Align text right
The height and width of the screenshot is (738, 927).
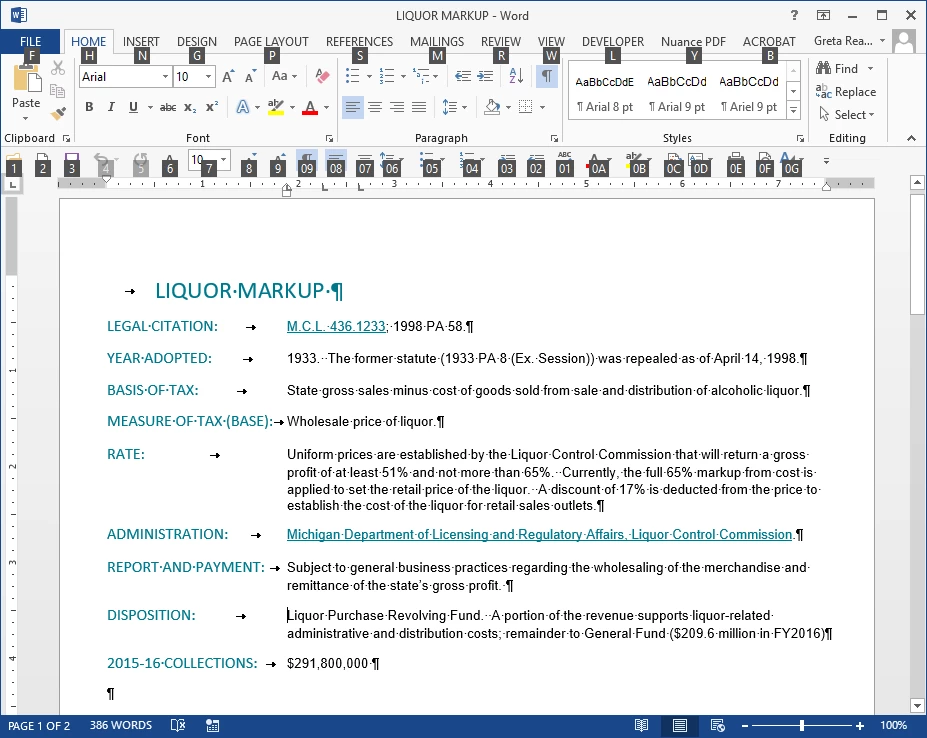coord(397,107)
